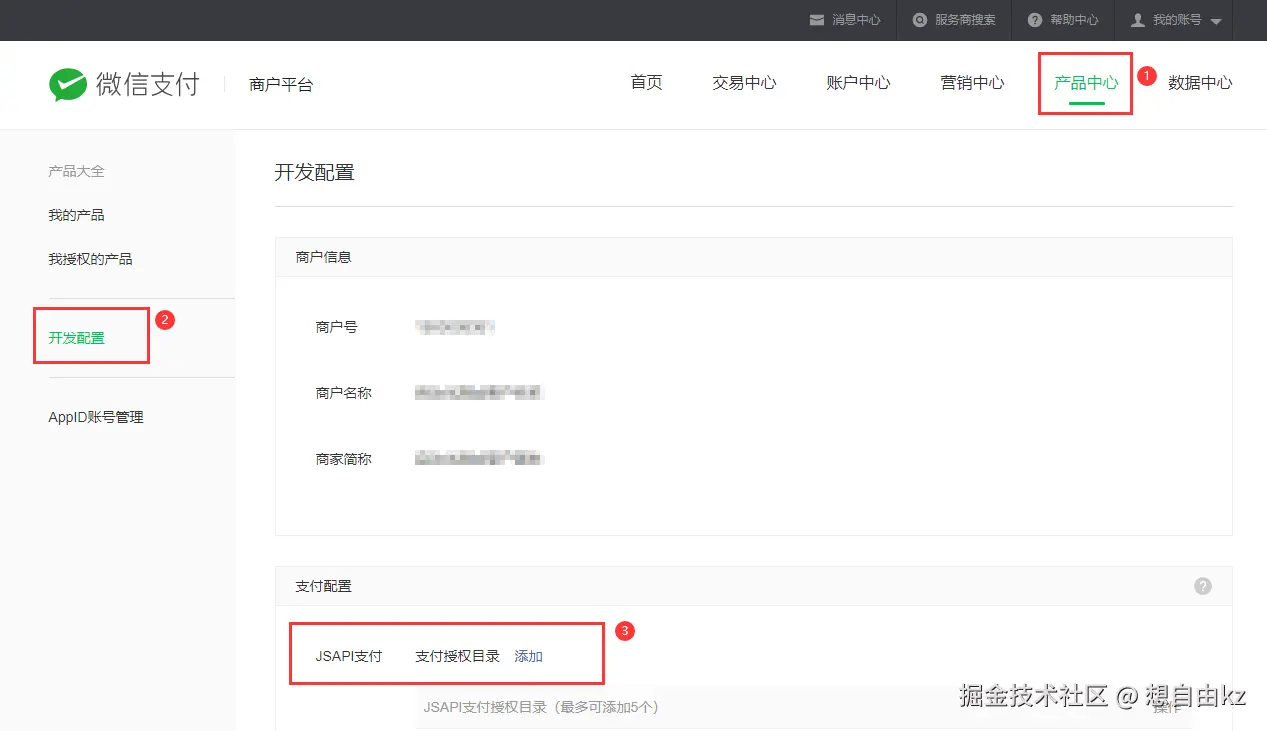
Task: Click the 支付配置 section header
Action: pyautogui.click(x=323, y=586)
